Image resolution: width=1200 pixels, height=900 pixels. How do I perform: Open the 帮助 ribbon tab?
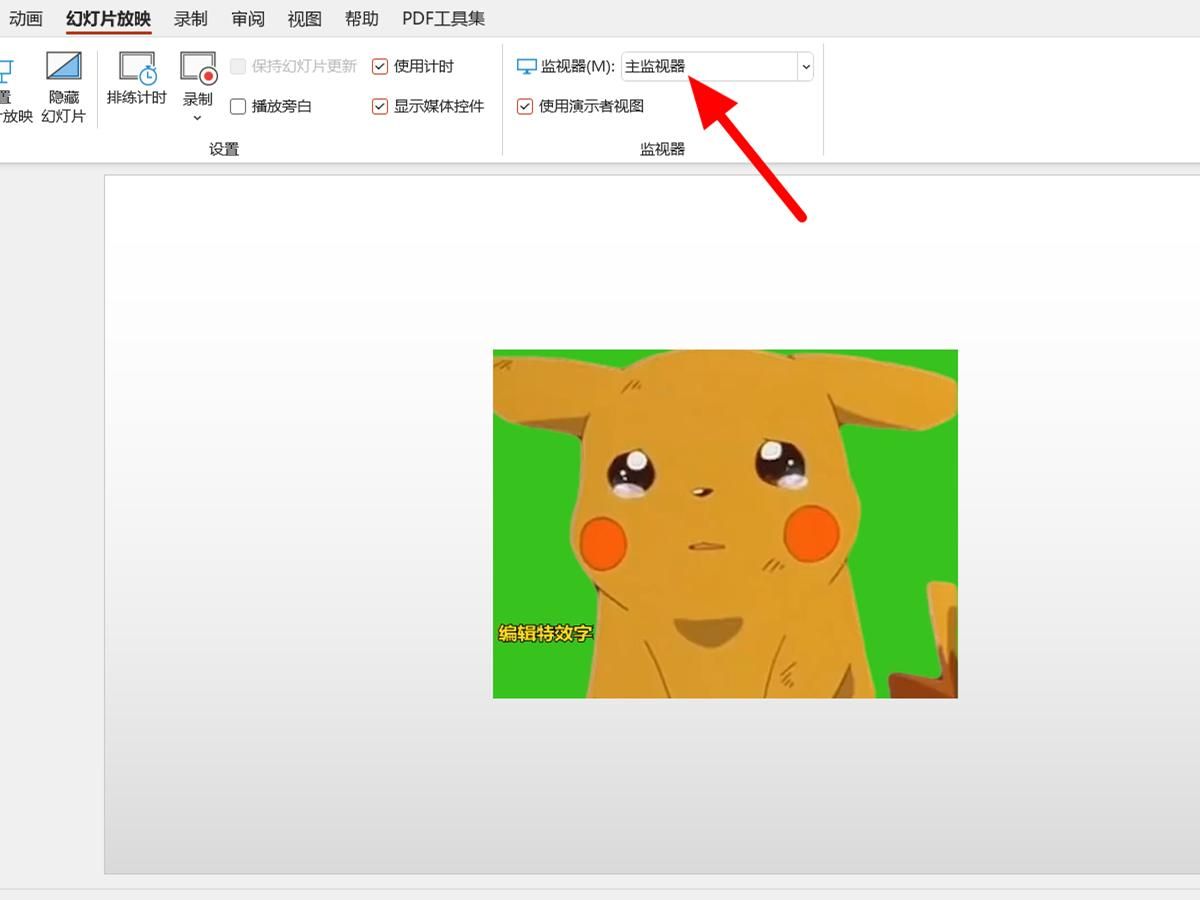361,18
